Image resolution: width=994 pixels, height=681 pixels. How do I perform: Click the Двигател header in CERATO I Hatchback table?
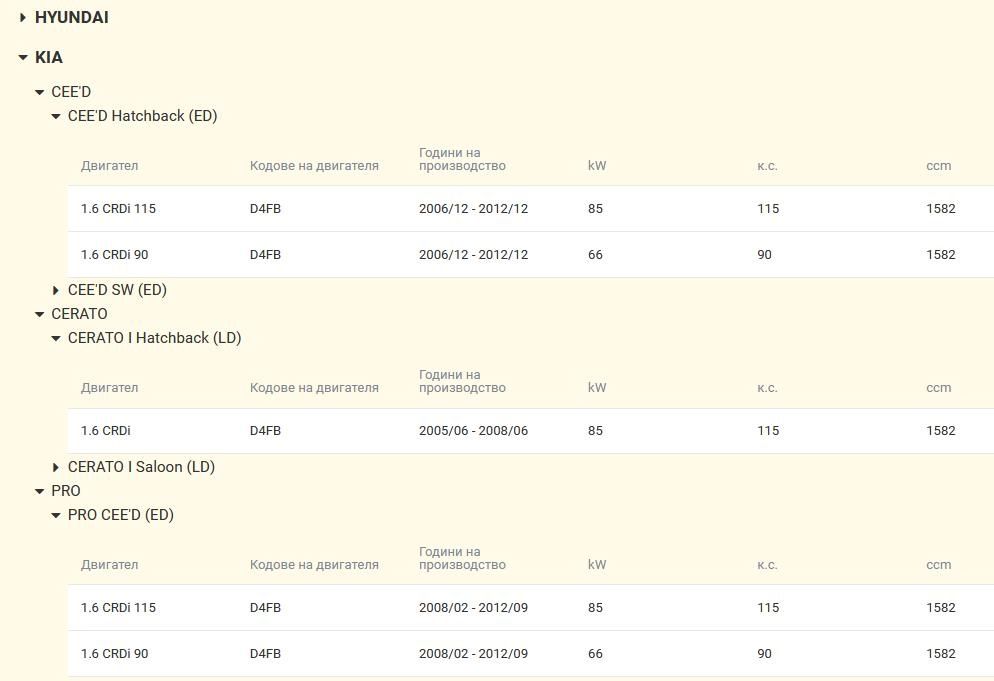[x=109, y=388]
